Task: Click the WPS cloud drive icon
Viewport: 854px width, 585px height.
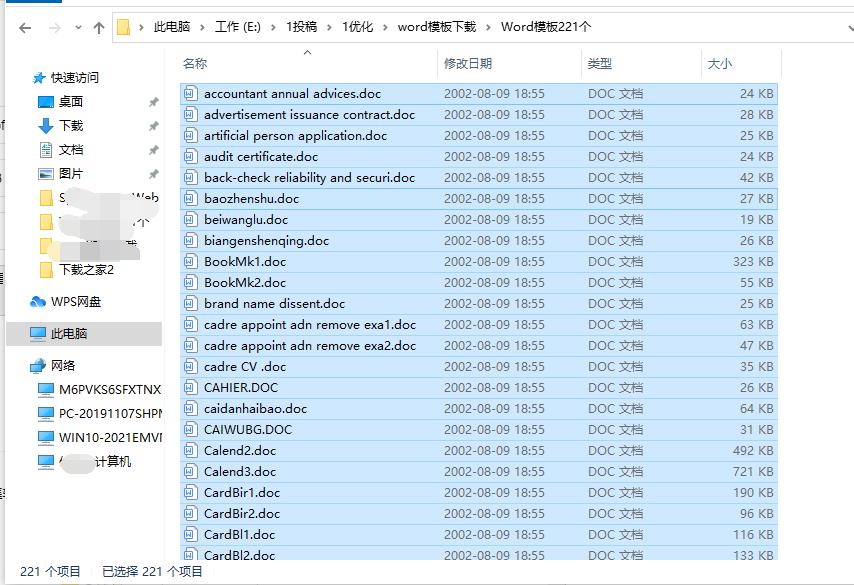Action: [38, 302]
